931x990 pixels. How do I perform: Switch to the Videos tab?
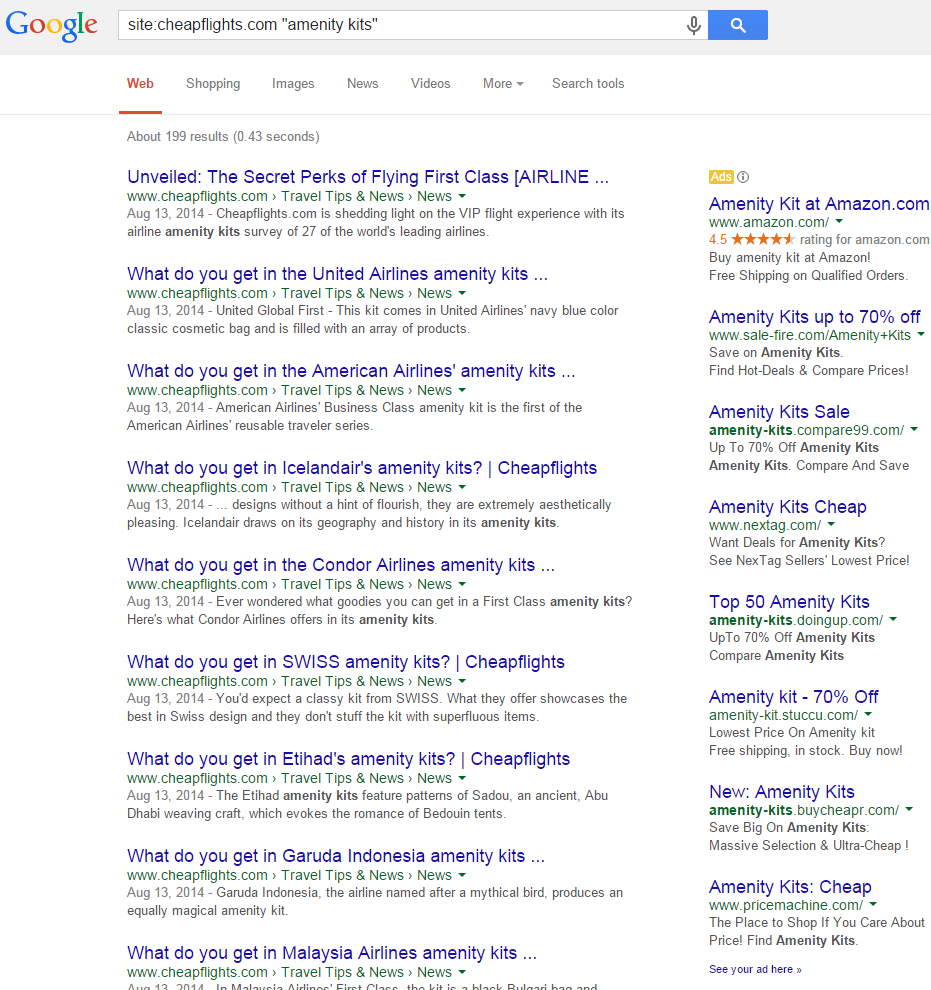(430, 83)
